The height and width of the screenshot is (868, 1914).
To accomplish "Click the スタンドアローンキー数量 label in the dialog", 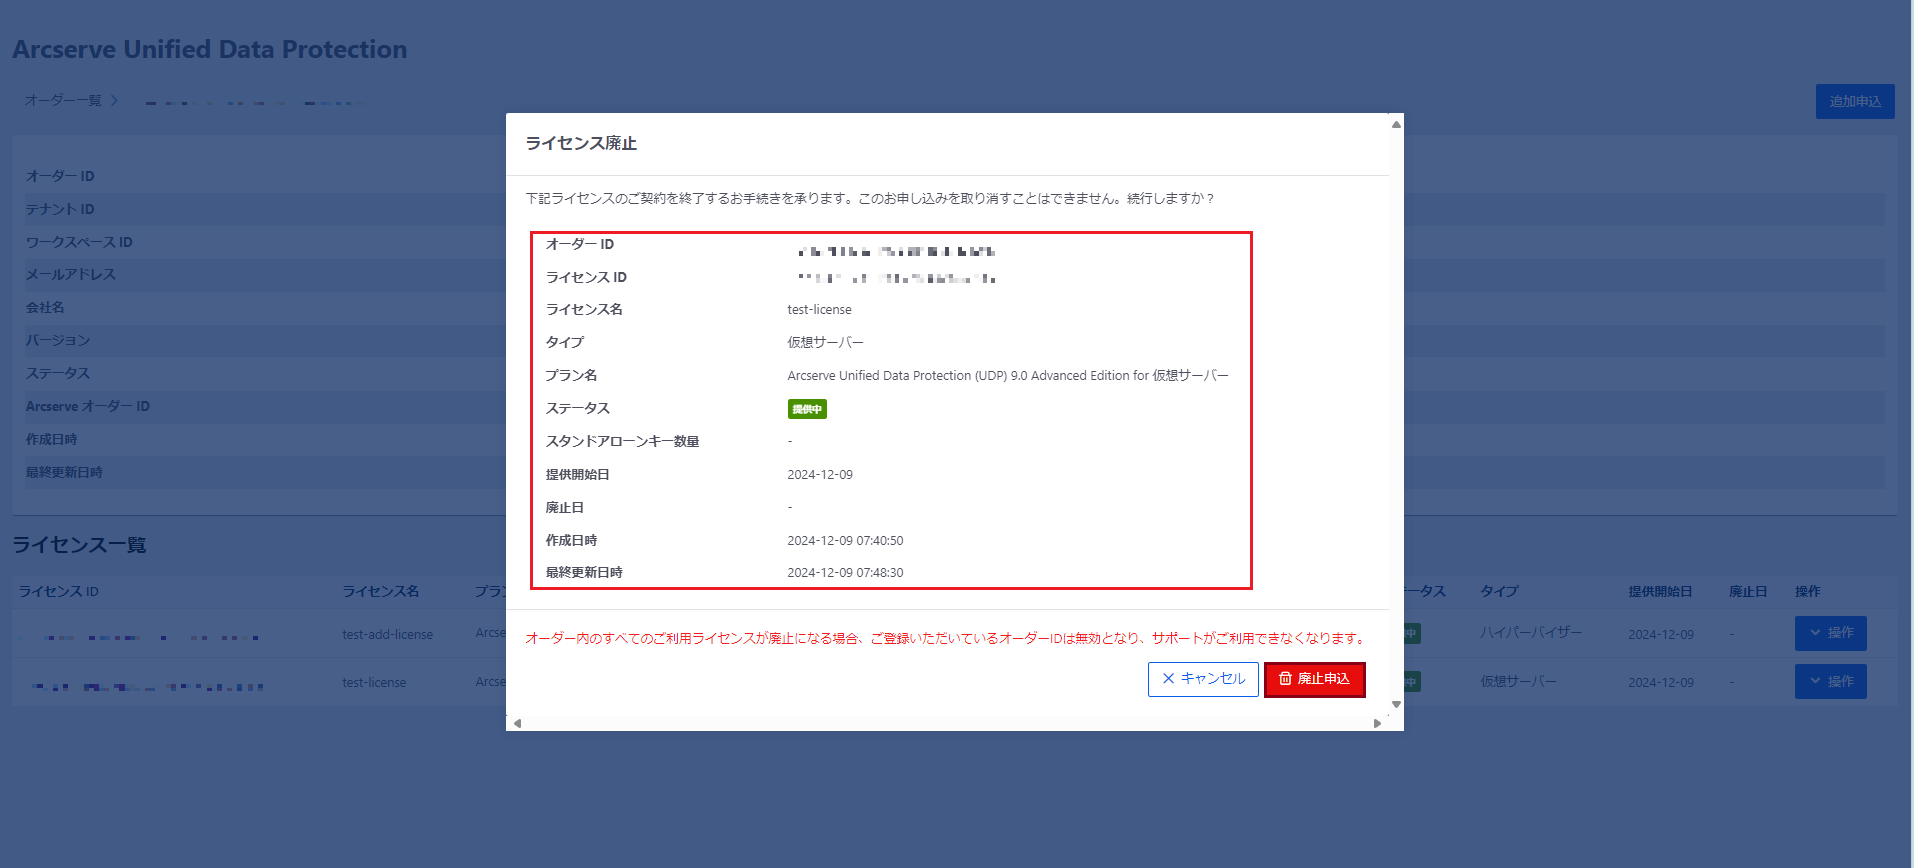I will click(622, 442).
